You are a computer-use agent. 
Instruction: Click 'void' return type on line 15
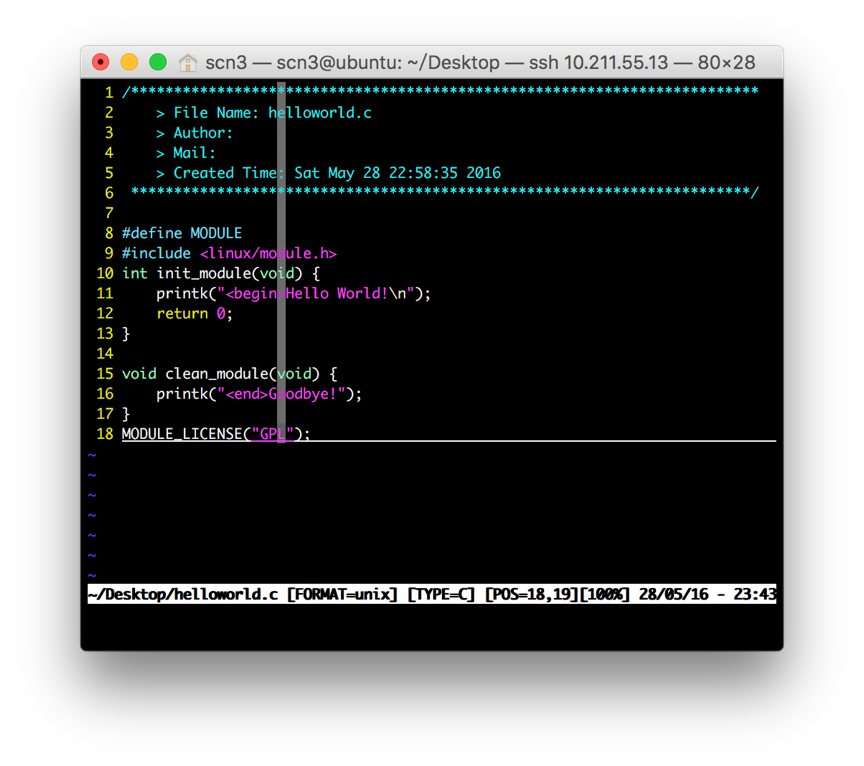pos(139,374)
